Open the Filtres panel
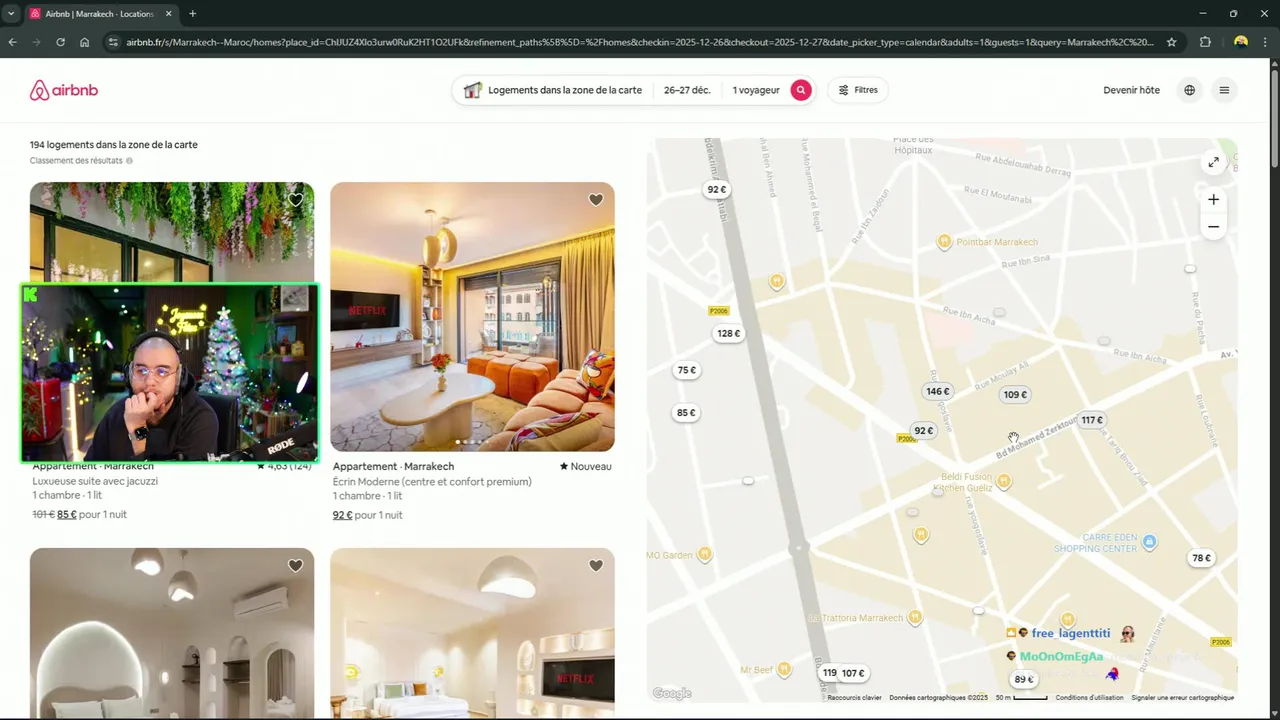1280x720 pixels. [858, 90]
